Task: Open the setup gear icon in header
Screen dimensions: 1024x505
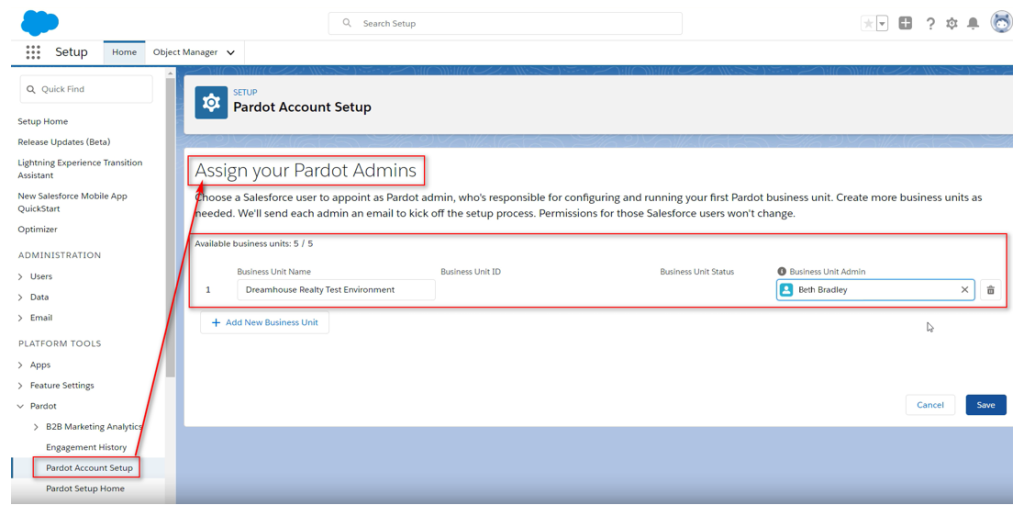Action: click(952, 24)
